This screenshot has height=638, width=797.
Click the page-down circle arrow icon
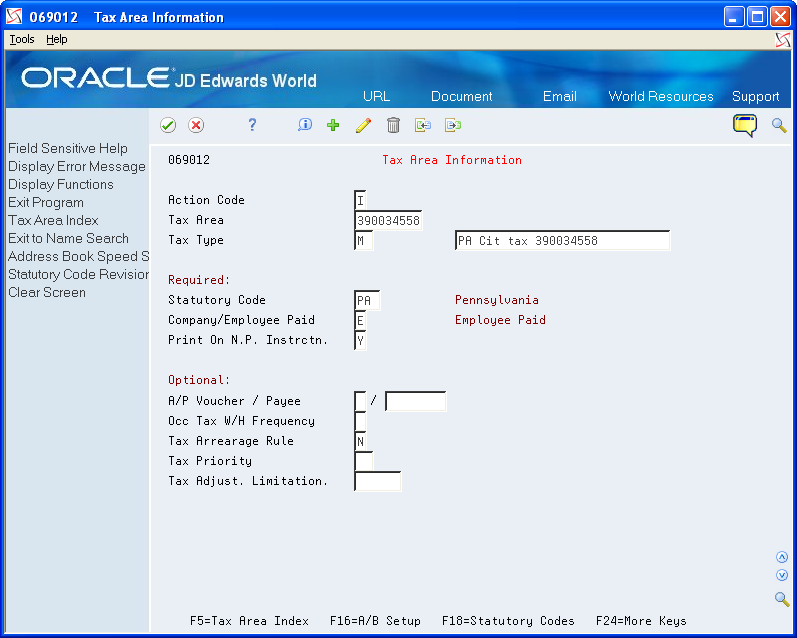pos(782,575)
